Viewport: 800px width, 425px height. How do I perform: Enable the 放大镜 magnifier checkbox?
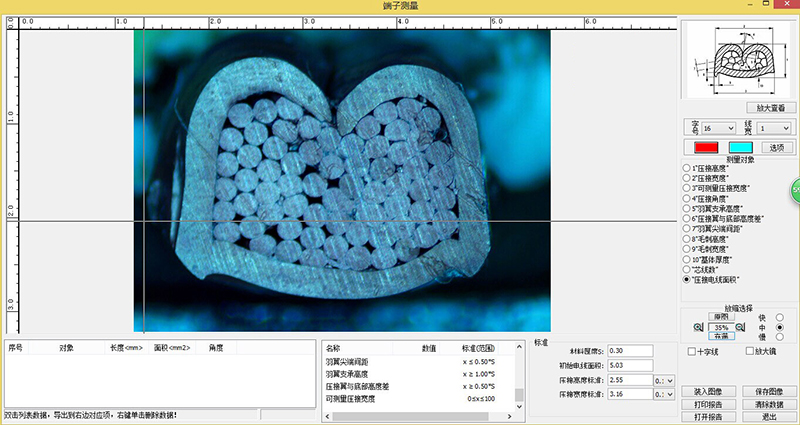click(x=750, y=351)
